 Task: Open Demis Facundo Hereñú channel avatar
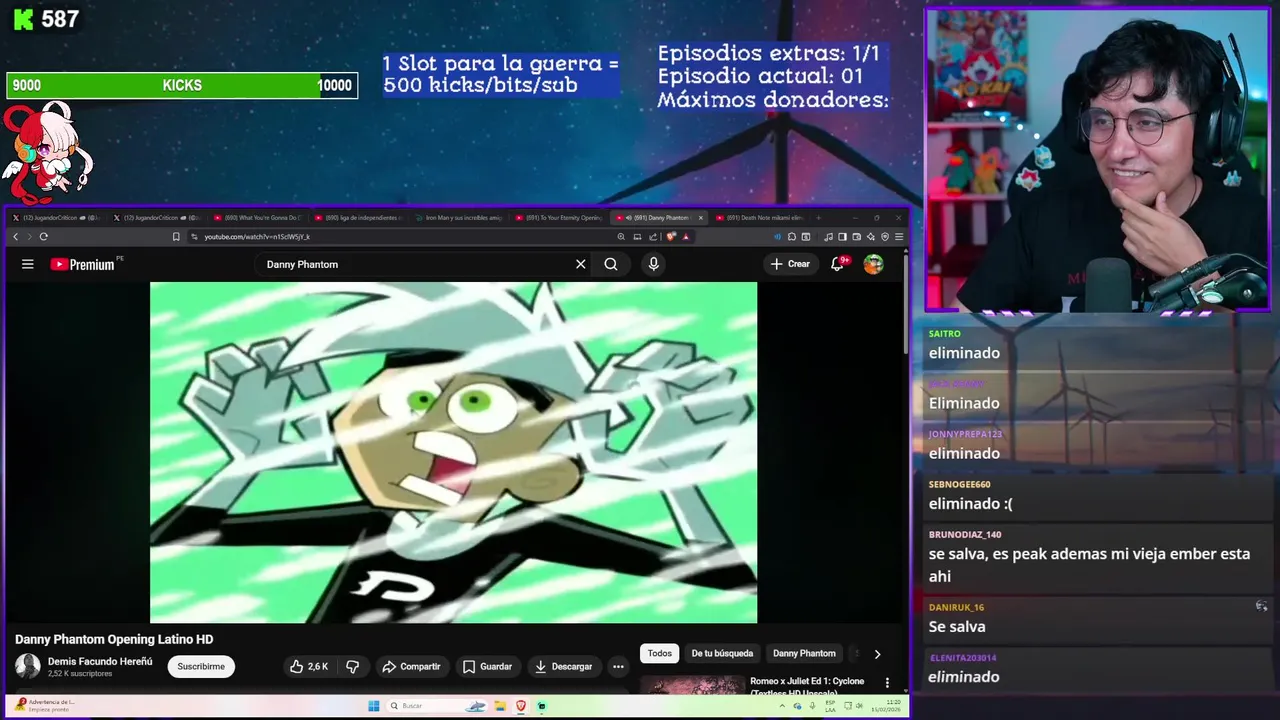(28, 666)
